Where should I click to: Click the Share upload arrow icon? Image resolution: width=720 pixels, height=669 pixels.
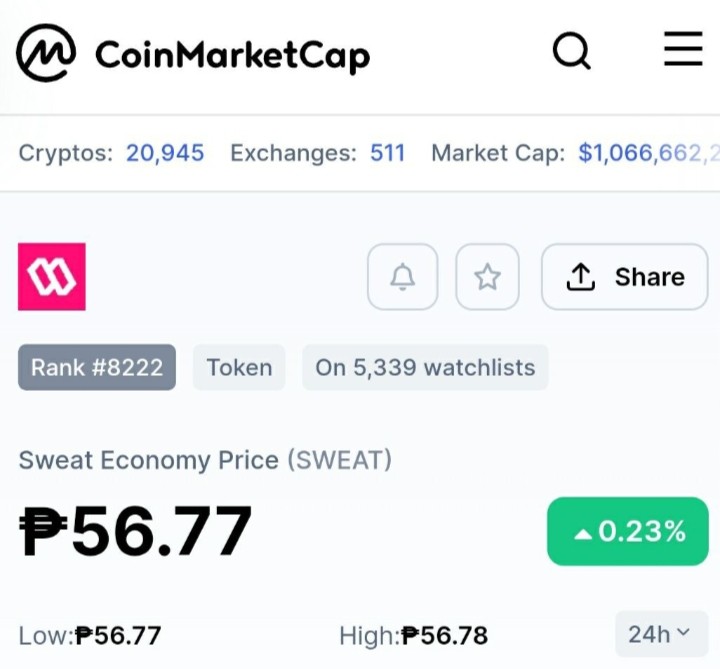point(581,277)
